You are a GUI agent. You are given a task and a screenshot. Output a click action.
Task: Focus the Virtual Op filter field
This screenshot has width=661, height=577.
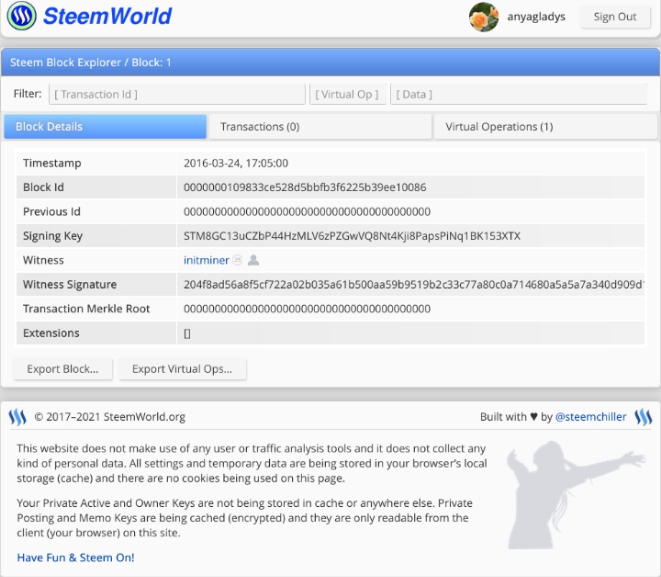(x=348, y=94)
